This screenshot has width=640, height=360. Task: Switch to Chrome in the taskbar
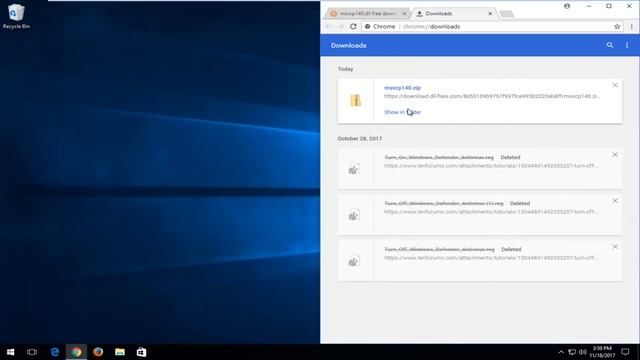pos(76,352)
